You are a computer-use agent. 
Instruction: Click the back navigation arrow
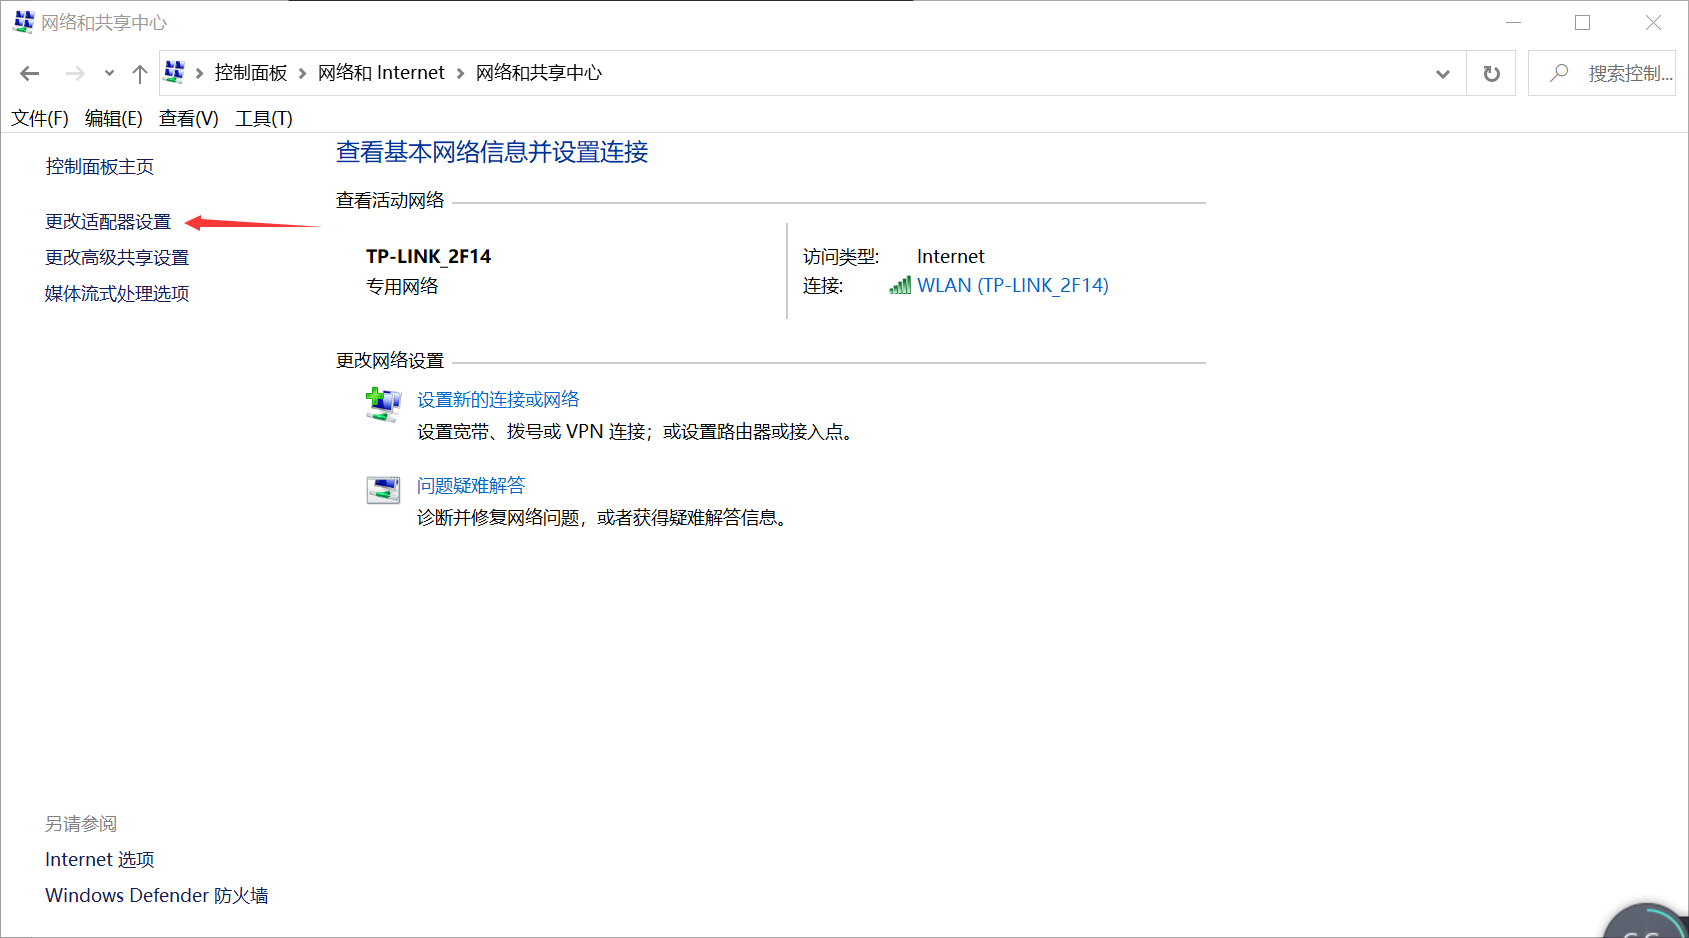click(29, 73)
